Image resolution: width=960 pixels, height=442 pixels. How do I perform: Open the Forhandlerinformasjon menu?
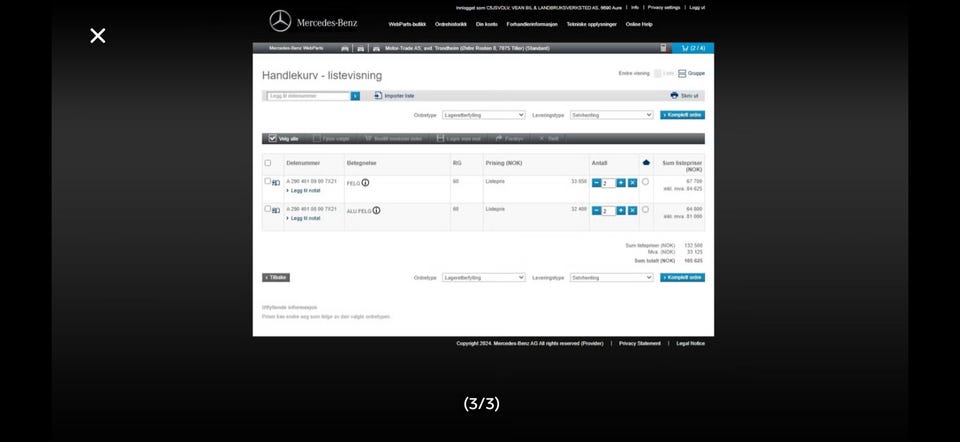[x=532, y=24]
